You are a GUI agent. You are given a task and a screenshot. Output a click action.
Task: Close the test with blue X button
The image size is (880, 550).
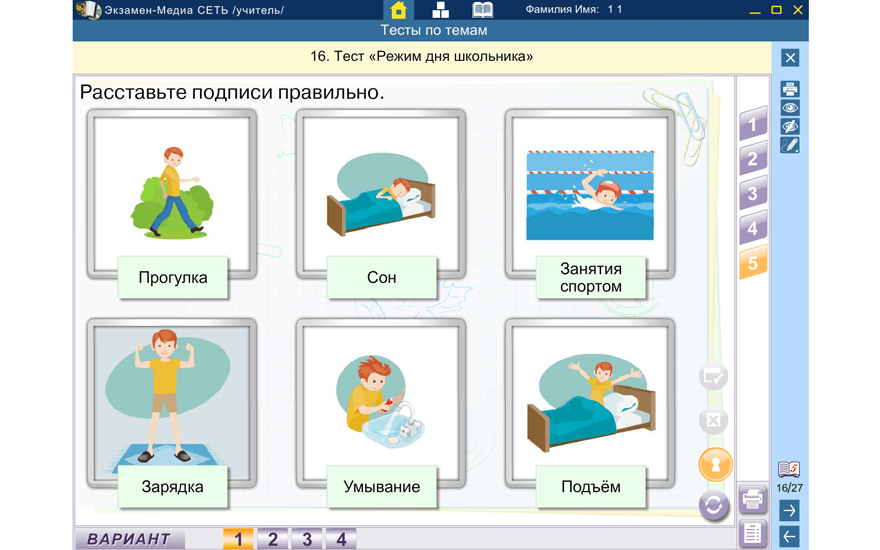[790, 58]
